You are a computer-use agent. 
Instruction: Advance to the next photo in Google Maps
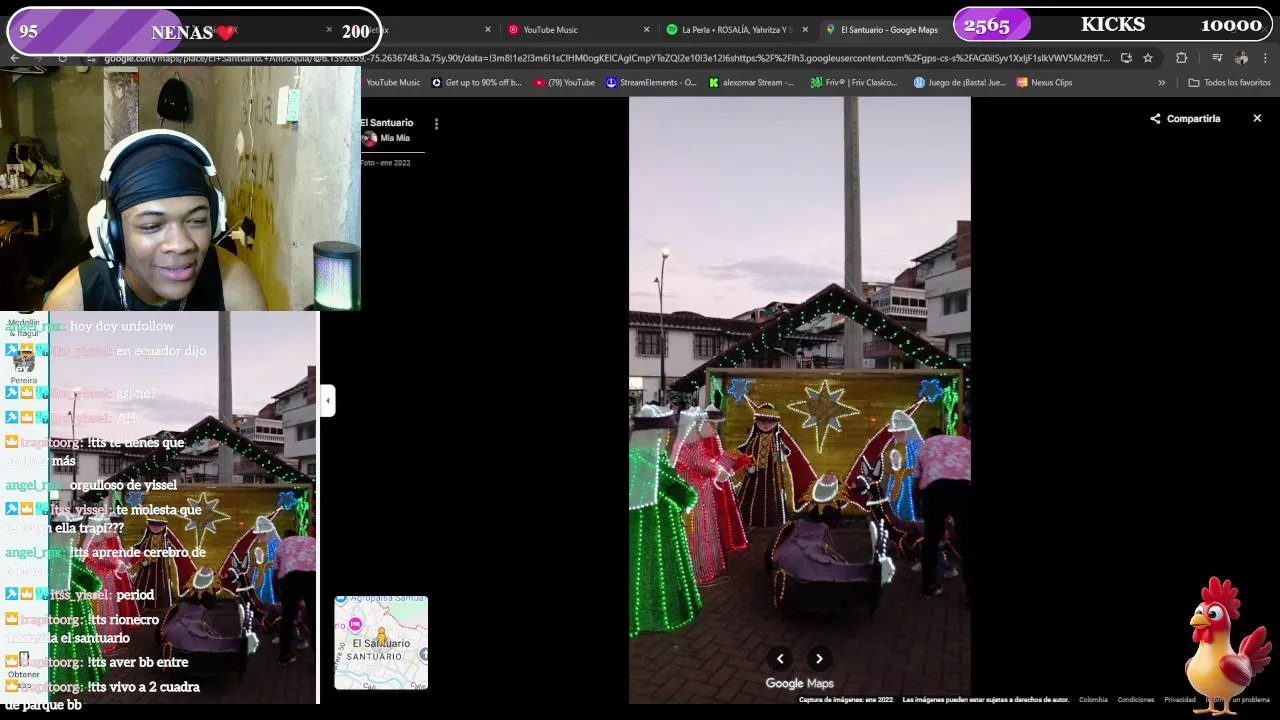coord(819,658)
